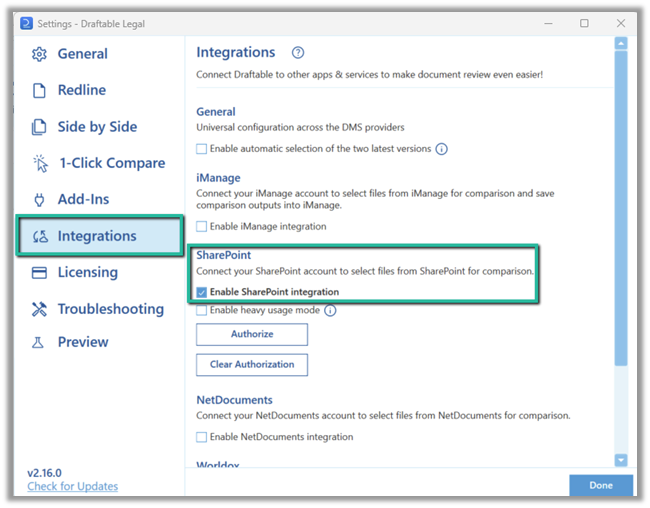Select the Integrations section
The height and width of the screenshot is (508, 650).
click(99, 236)
